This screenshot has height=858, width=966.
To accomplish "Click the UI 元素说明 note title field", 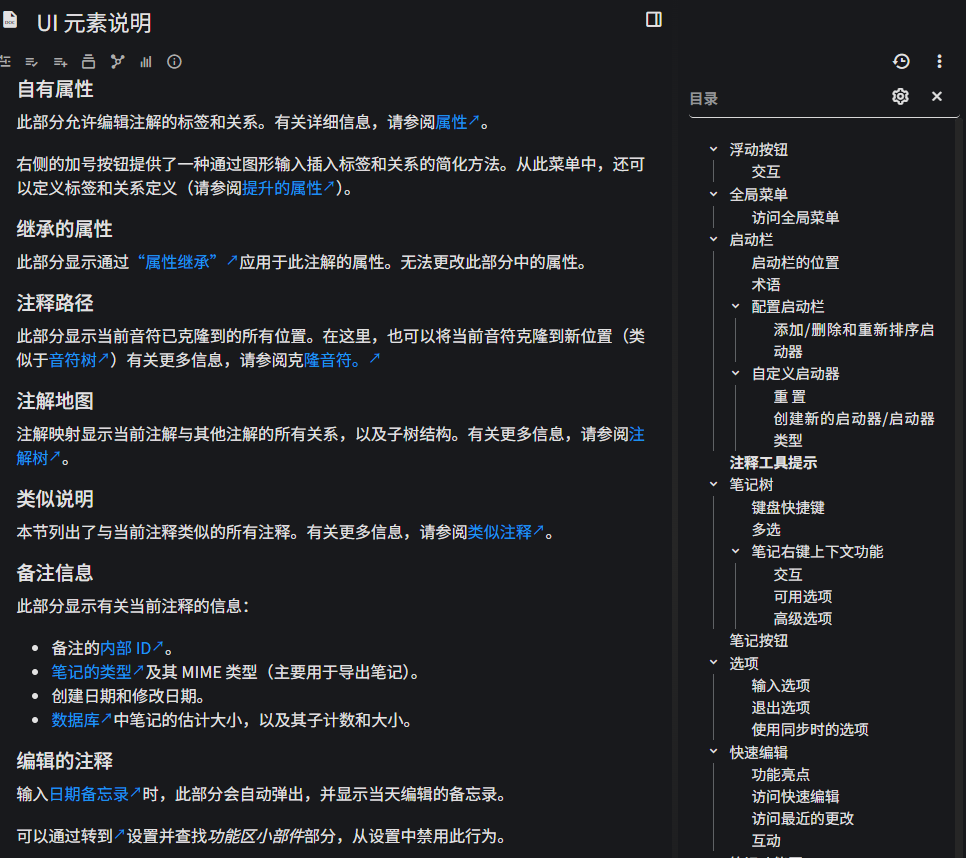I will [95, 23].
